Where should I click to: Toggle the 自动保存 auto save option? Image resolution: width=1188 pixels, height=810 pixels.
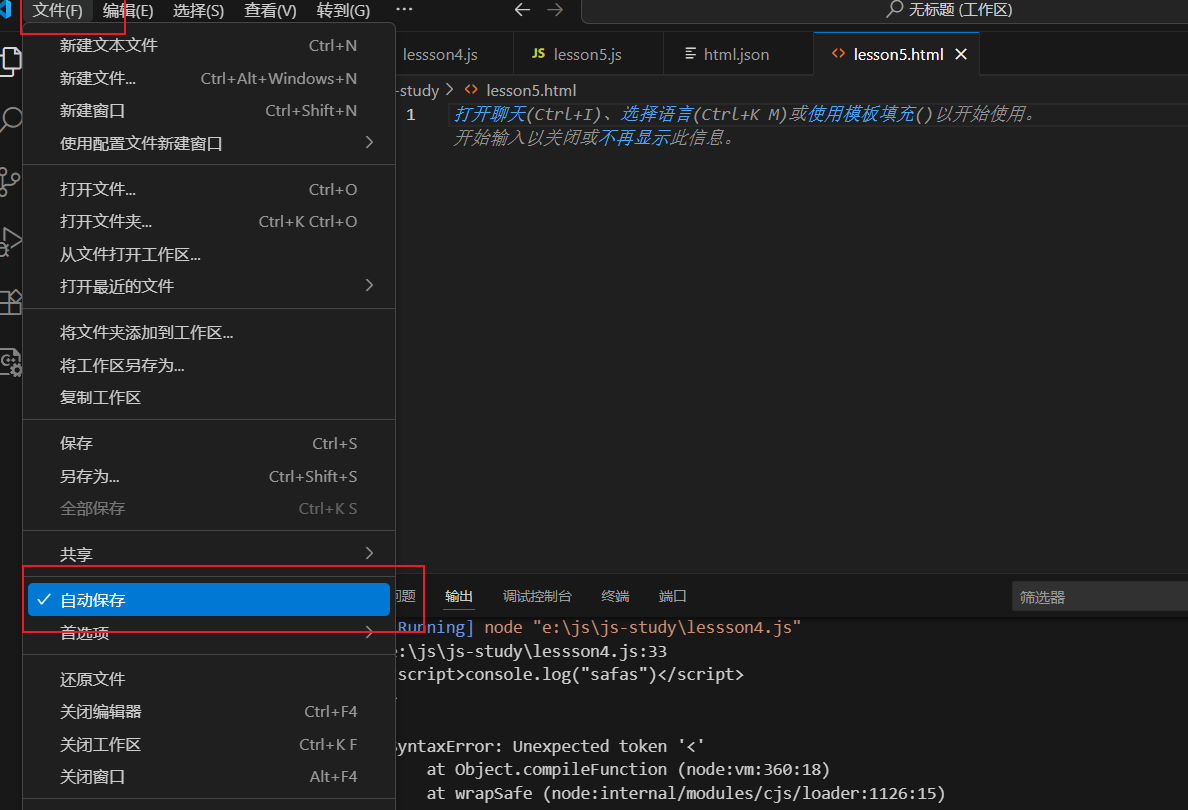pos(209,599)
